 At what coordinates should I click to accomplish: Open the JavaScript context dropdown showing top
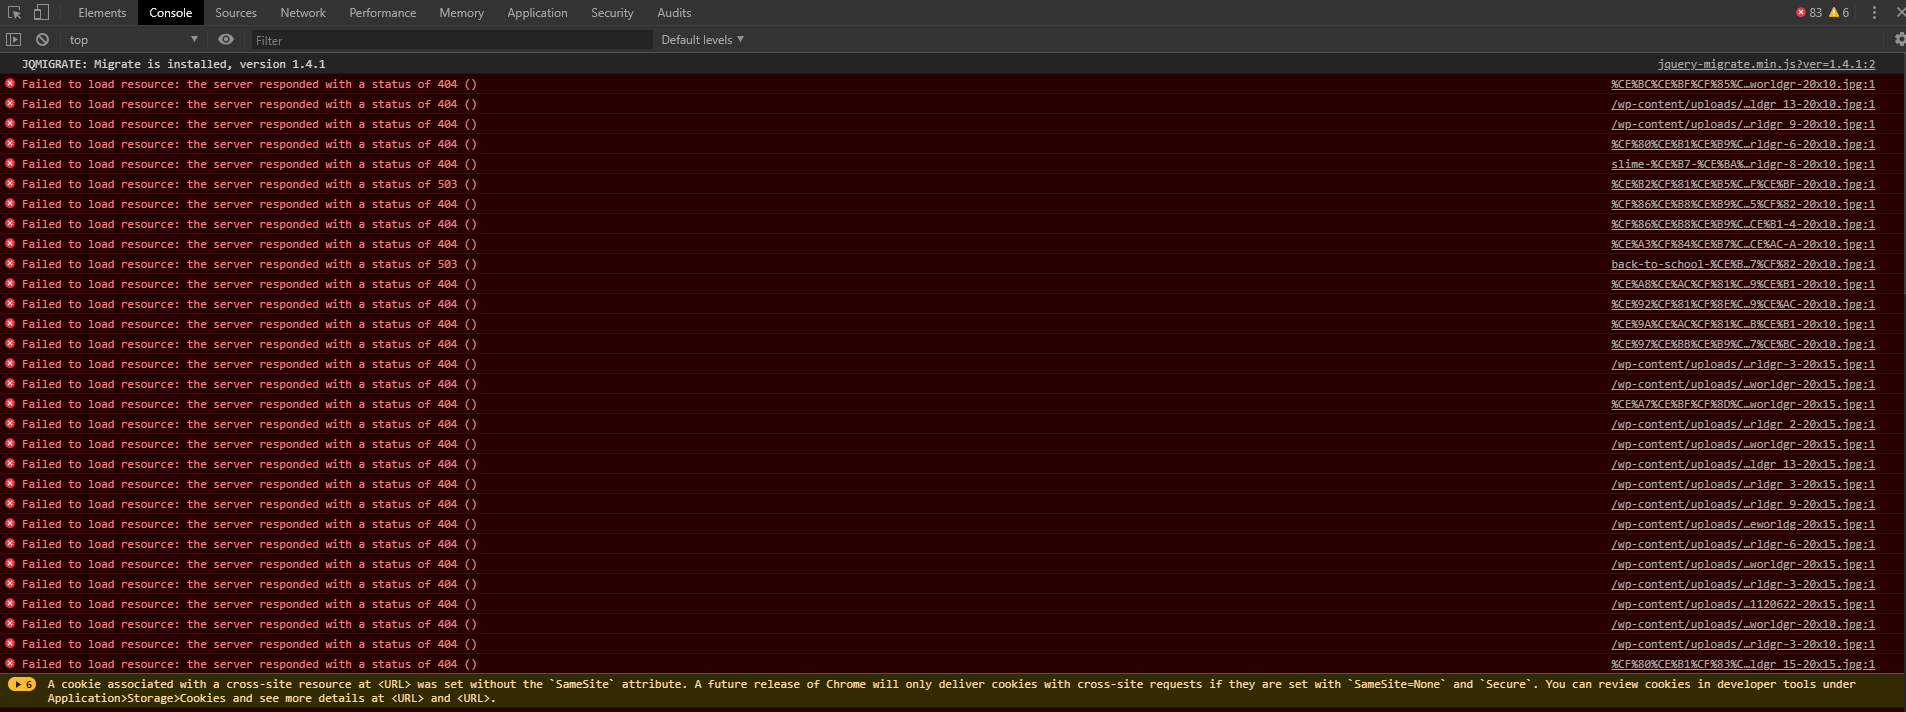tap(133, 40)
